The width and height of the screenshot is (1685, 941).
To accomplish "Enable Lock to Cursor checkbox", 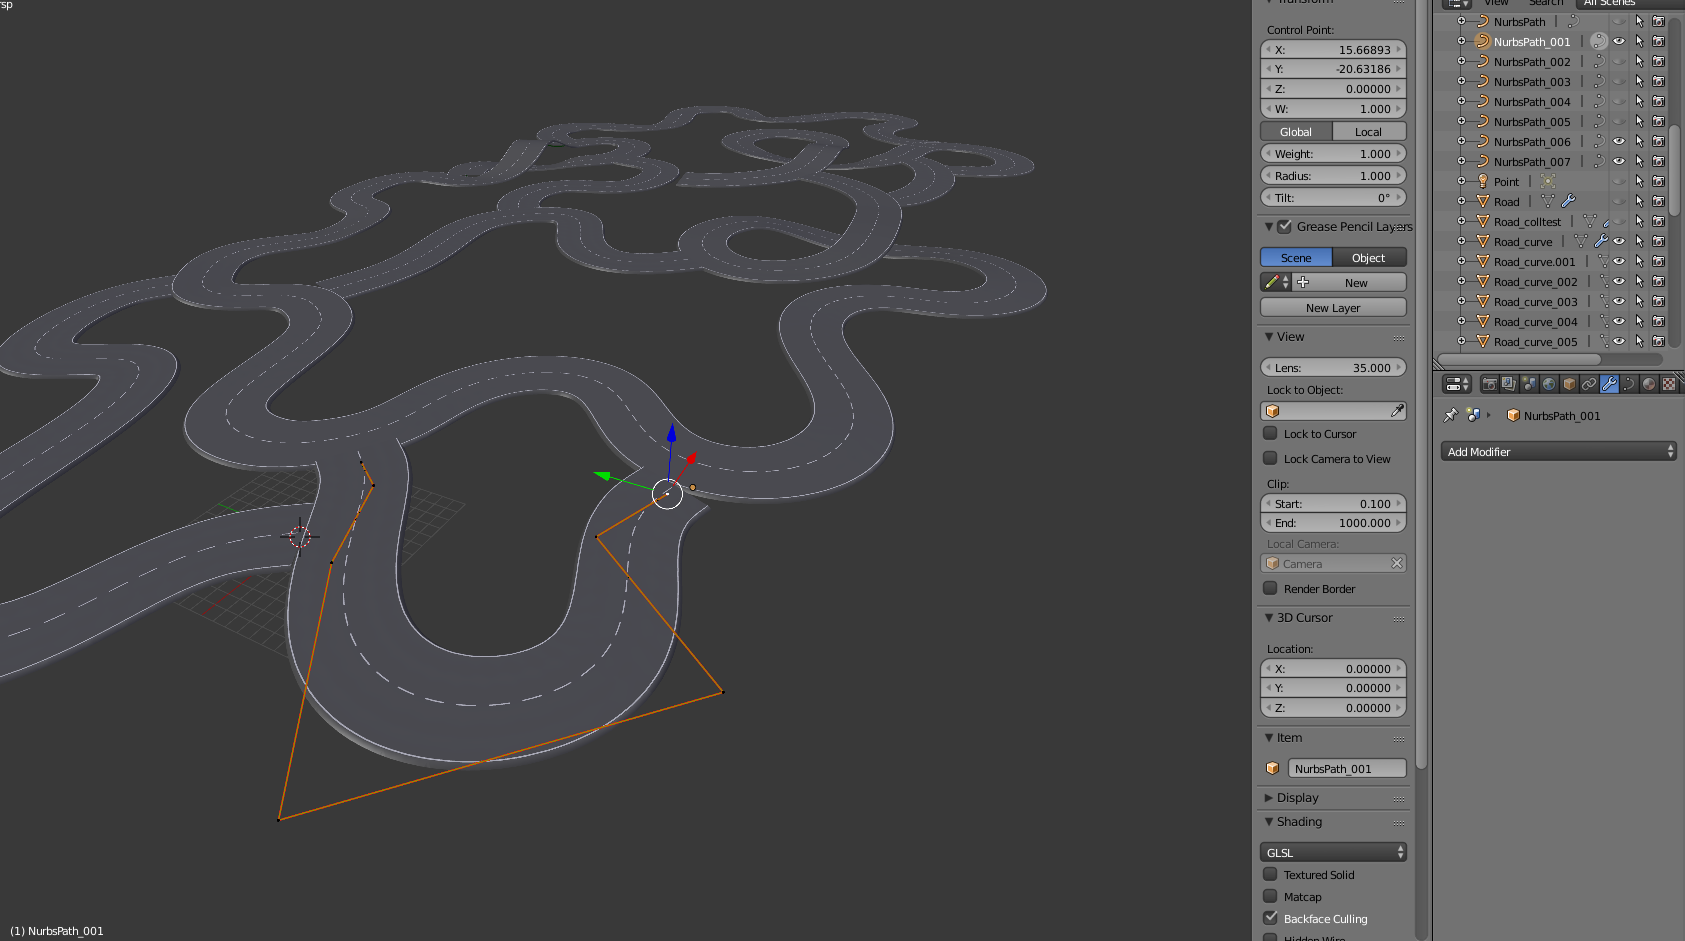I will [x=1270, y=433].
